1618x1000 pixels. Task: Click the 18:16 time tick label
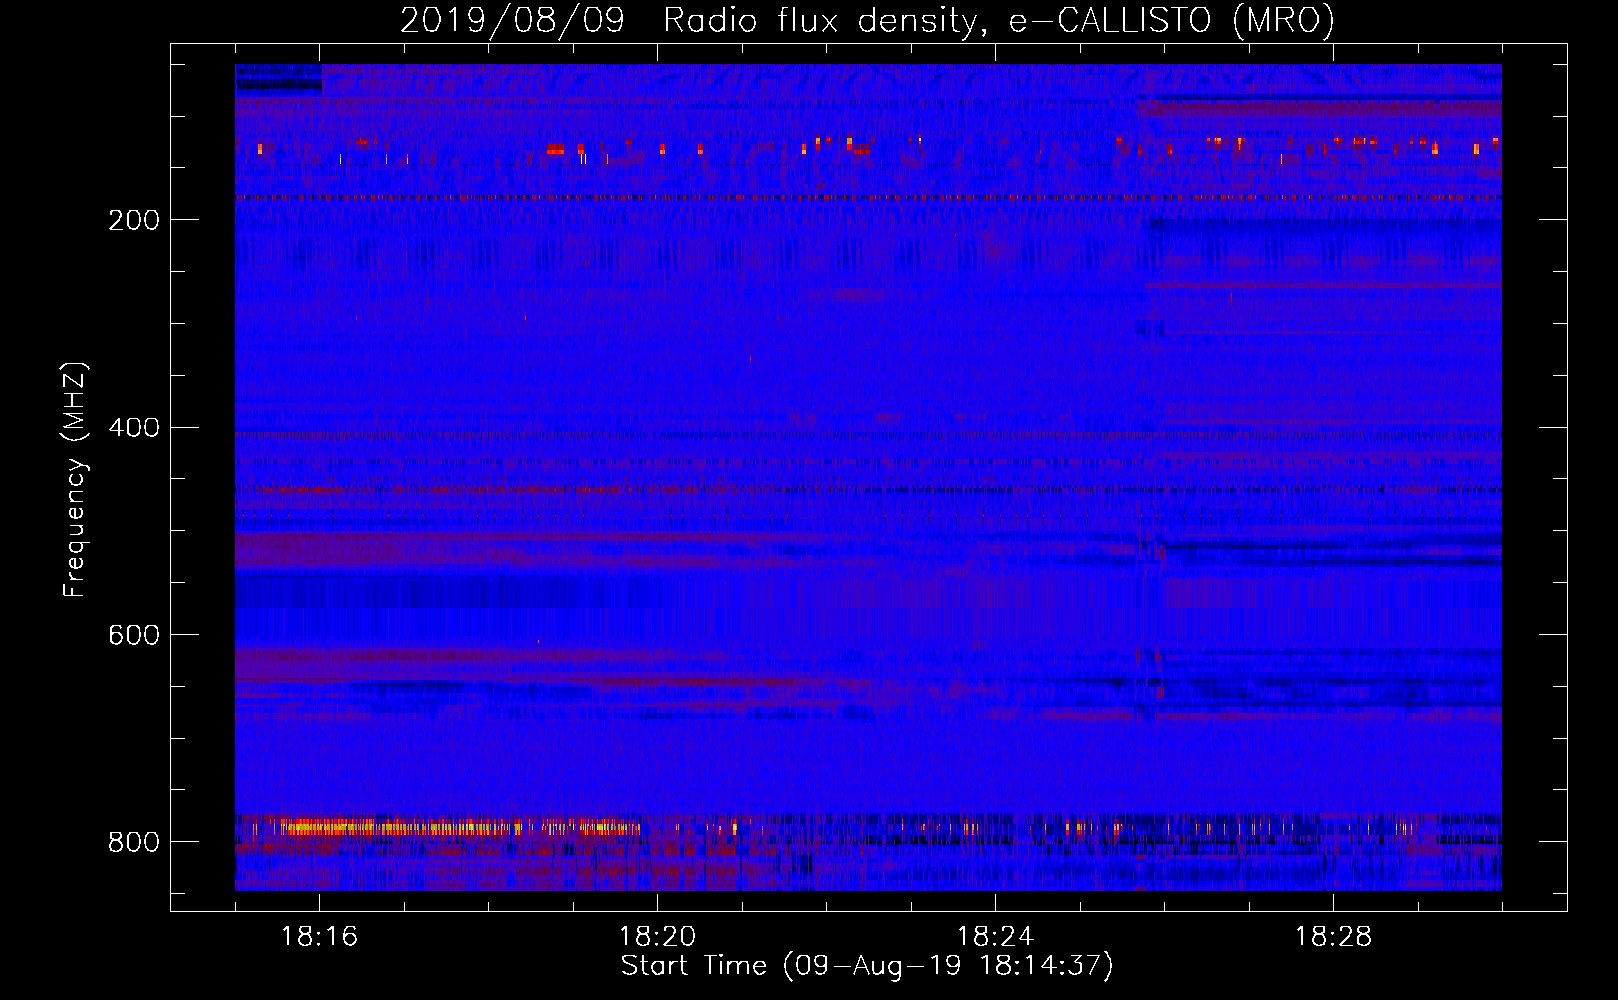(x=320, y=937)
